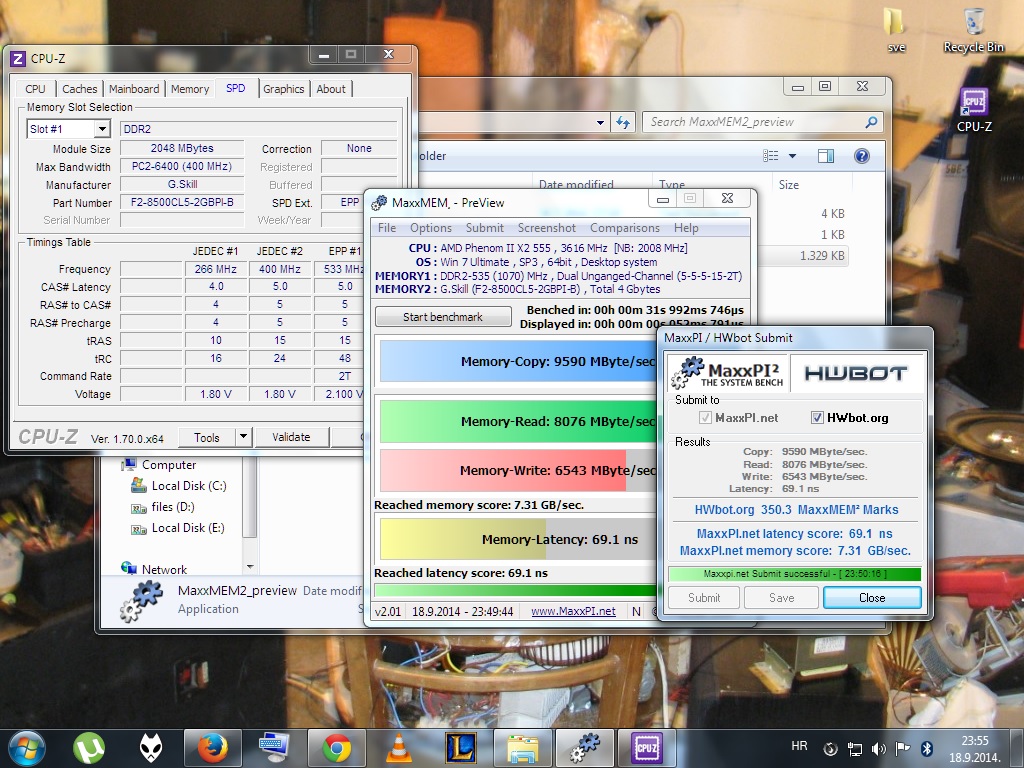Click the Size column header in Explorer
This screenshot has height=768, width=1024.
click(812, 185)
